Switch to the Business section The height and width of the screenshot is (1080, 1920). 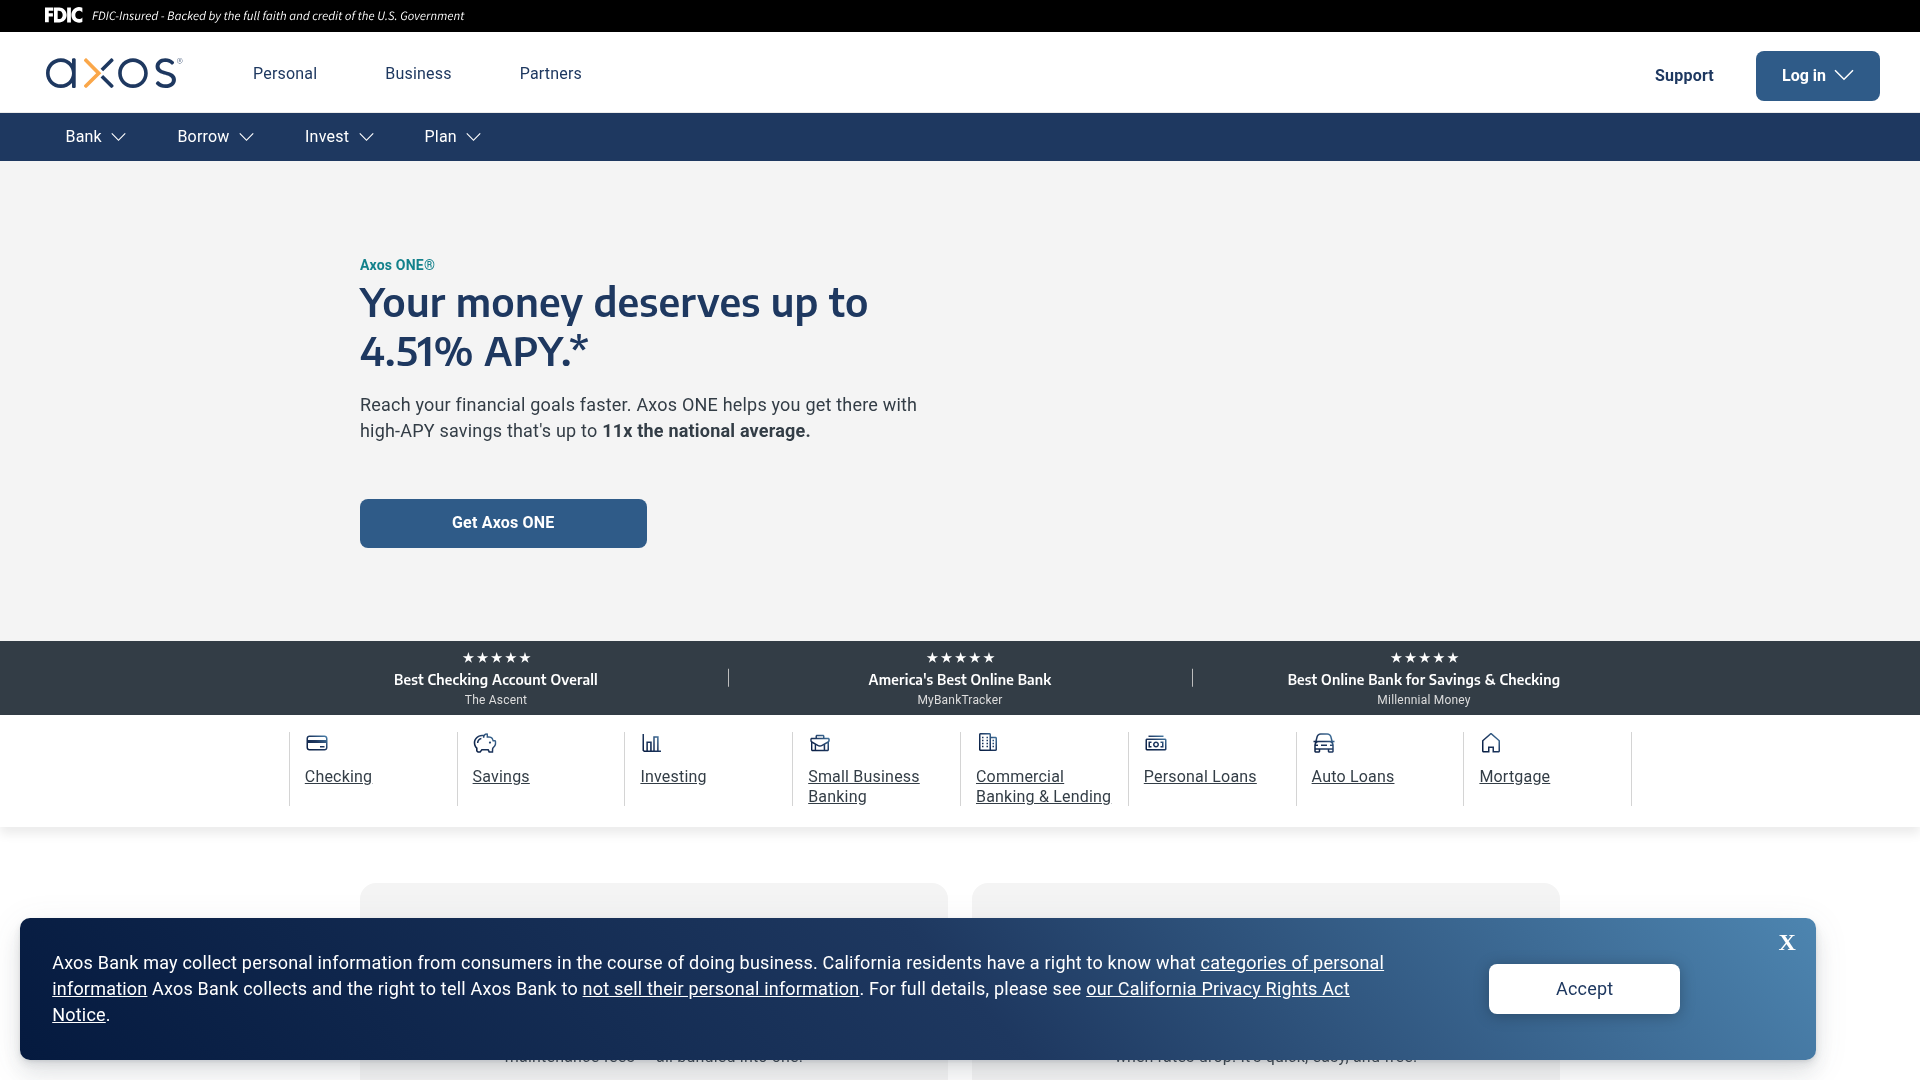pos(418,73)
